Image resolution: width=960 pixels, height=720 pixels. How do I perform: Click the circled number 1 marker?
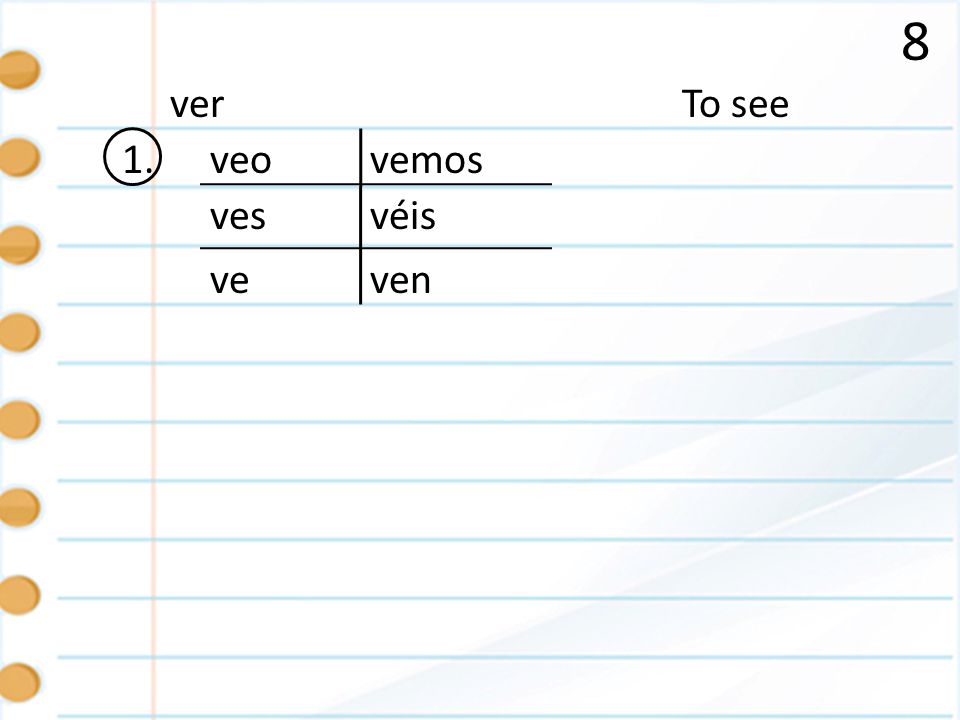coord(132,157)
